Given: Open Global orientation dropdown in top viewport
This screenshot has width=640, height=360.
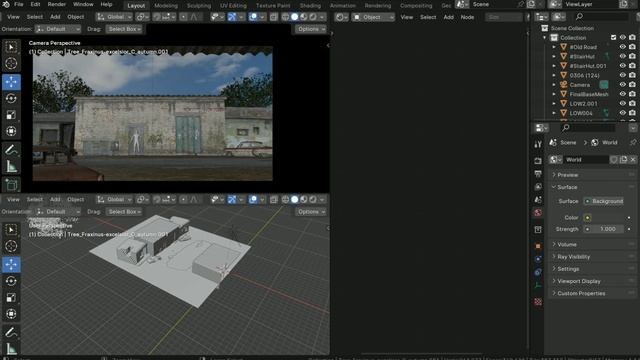Looking at the screenshot, I should point(114,17).
